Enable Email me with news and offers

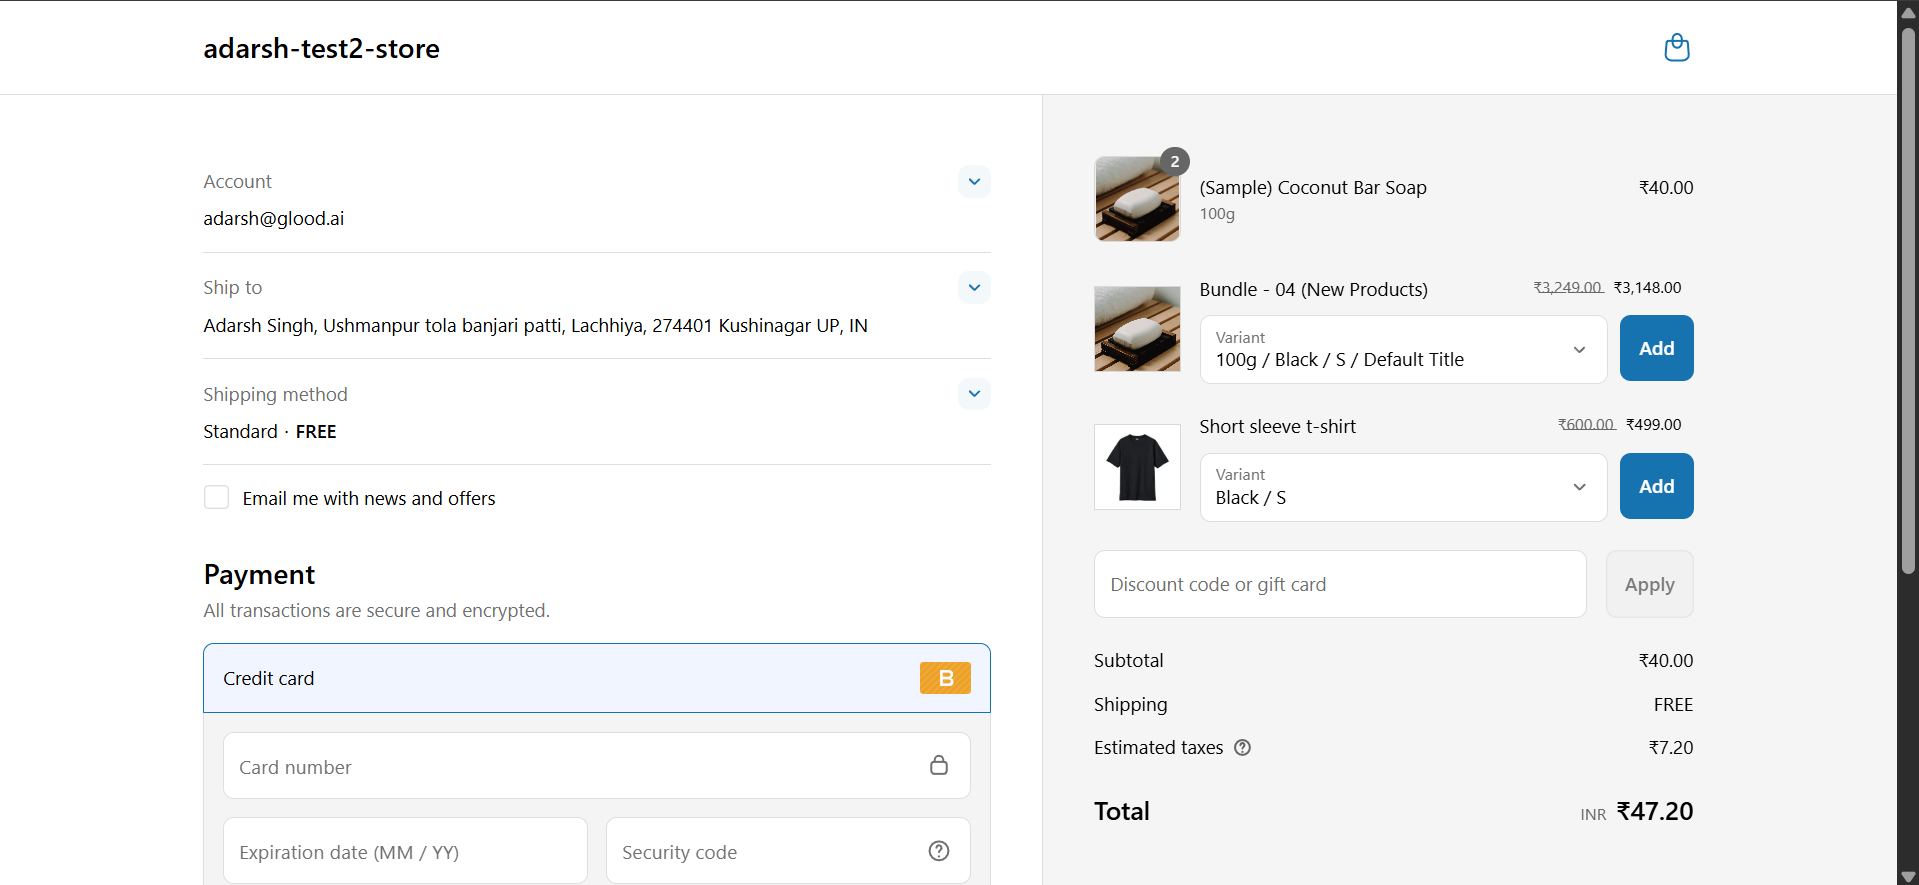(x=217, y=498)
